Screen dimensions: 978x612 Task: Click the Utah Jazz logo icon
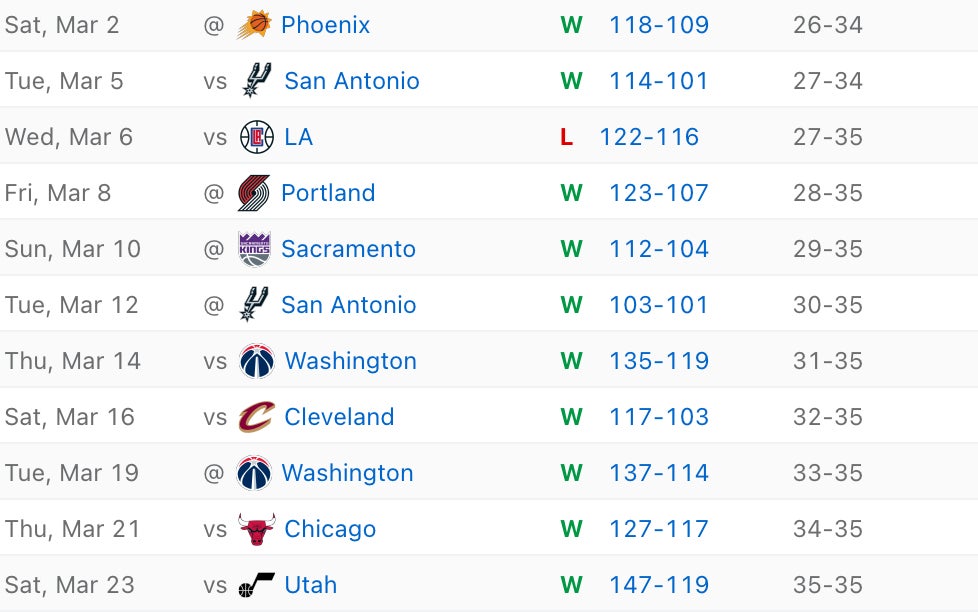click(256, 586)
